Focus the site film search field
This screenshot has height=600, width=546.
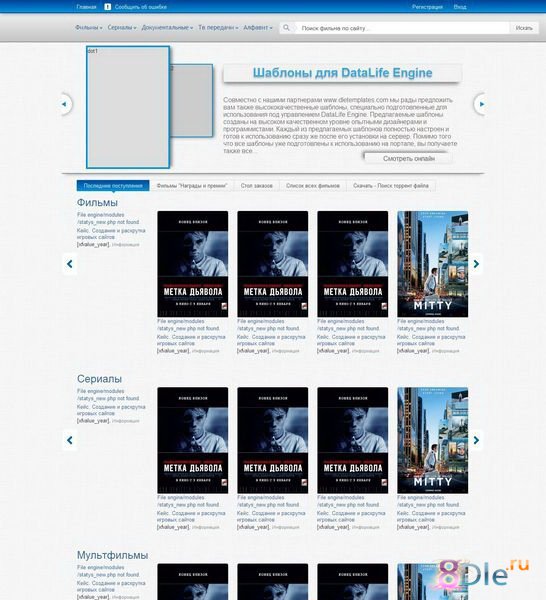click(x=402, y=28)
